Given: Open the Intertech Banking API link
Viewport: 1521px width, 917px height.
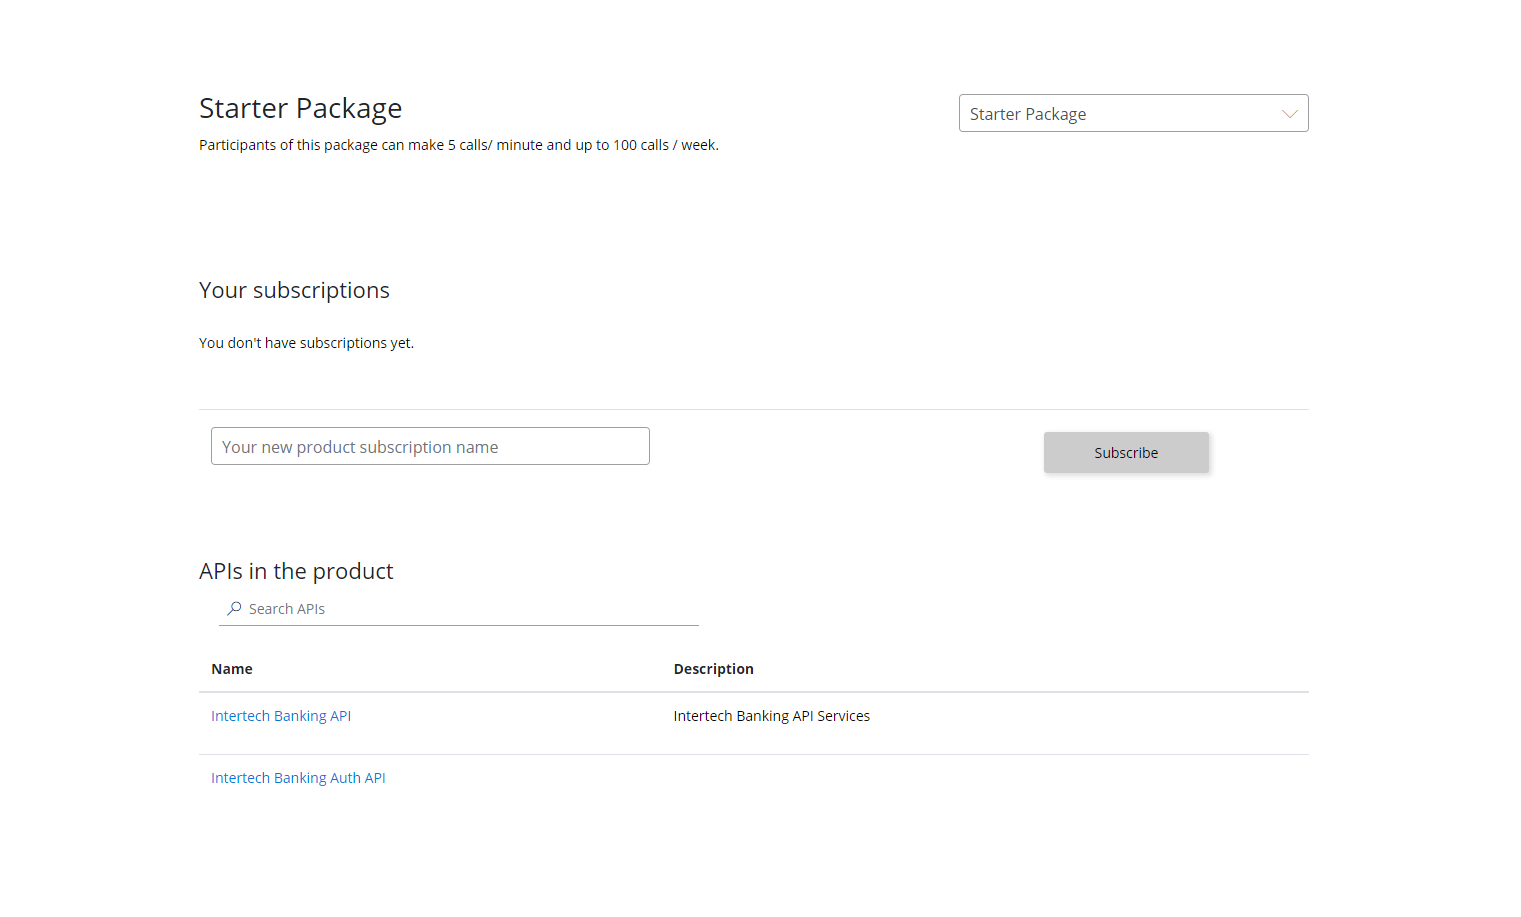Looking at the screenshot, I should tap(281, 716).
